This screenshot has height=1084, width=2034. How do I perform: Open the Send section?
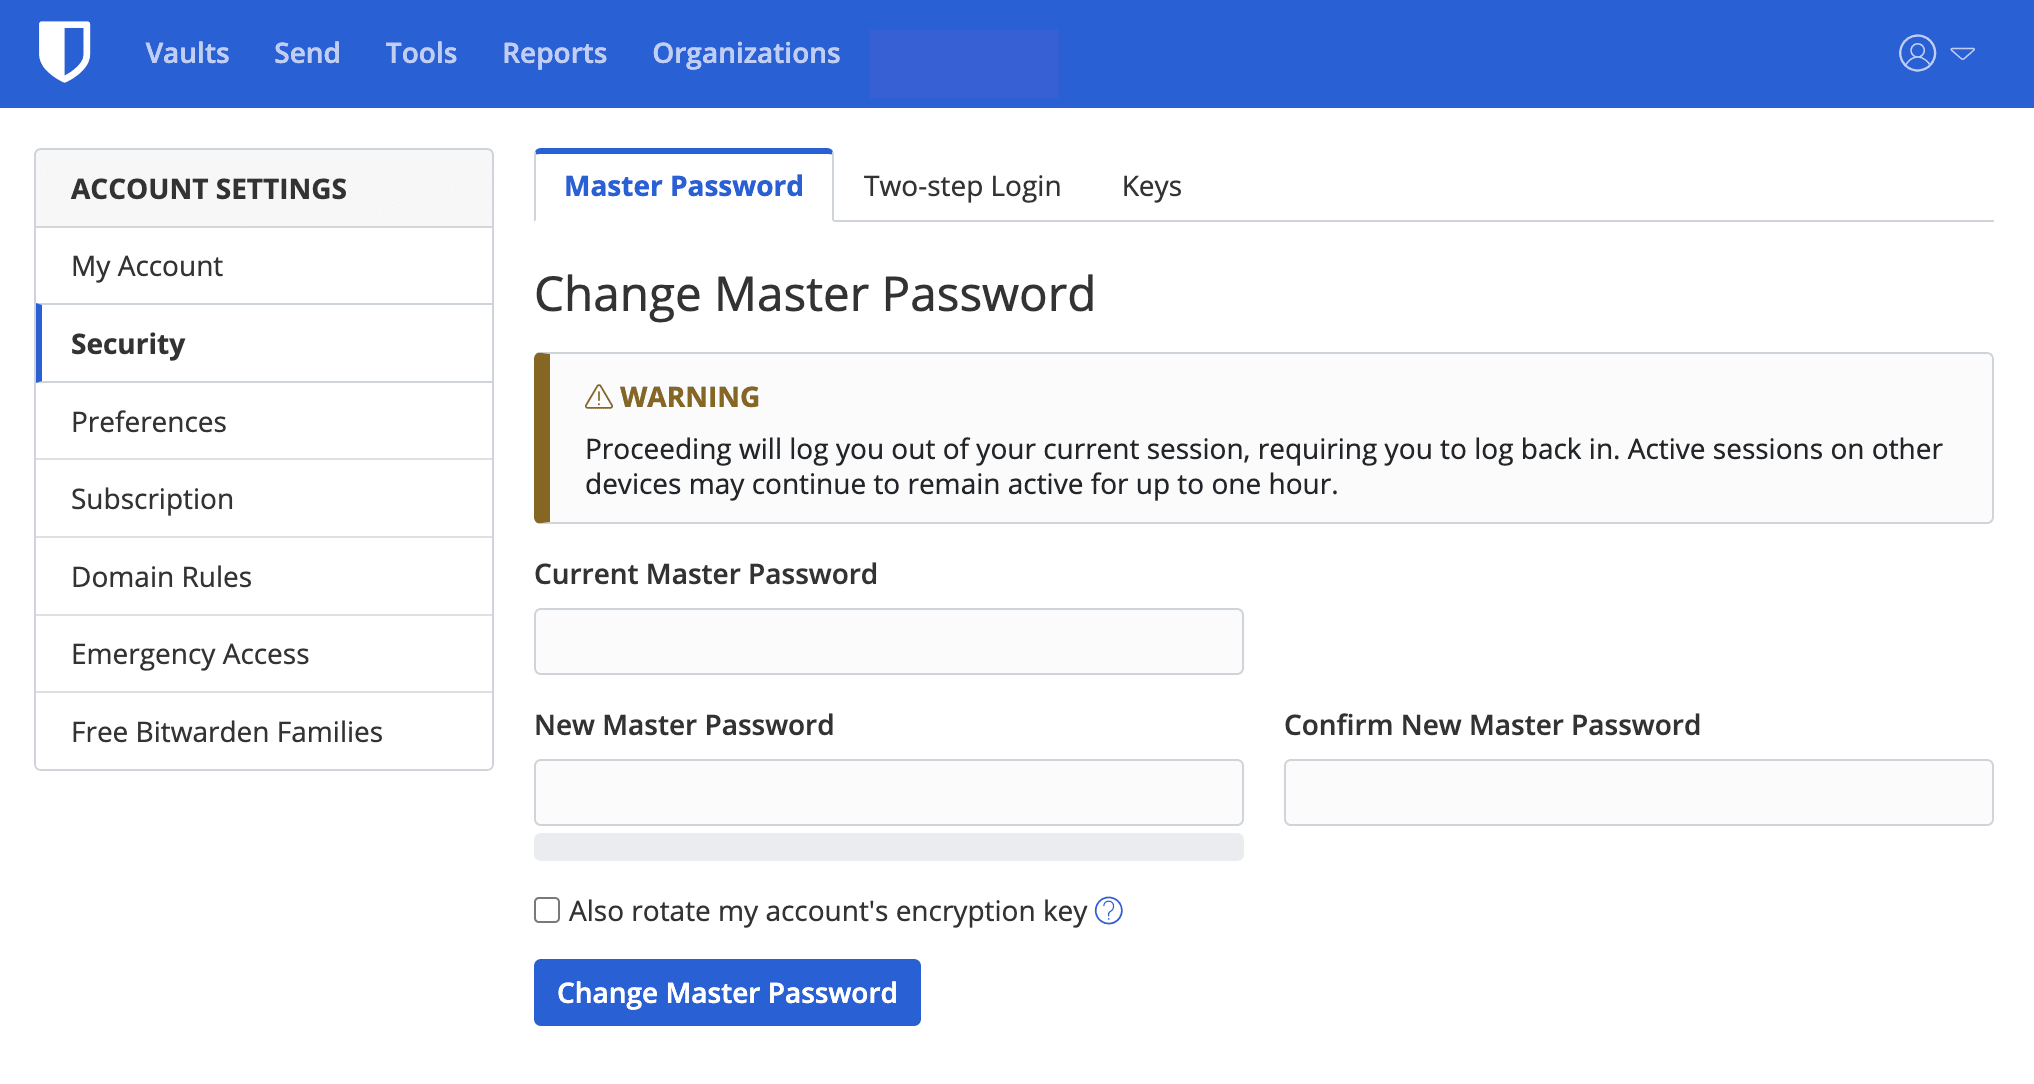(307, 53)
